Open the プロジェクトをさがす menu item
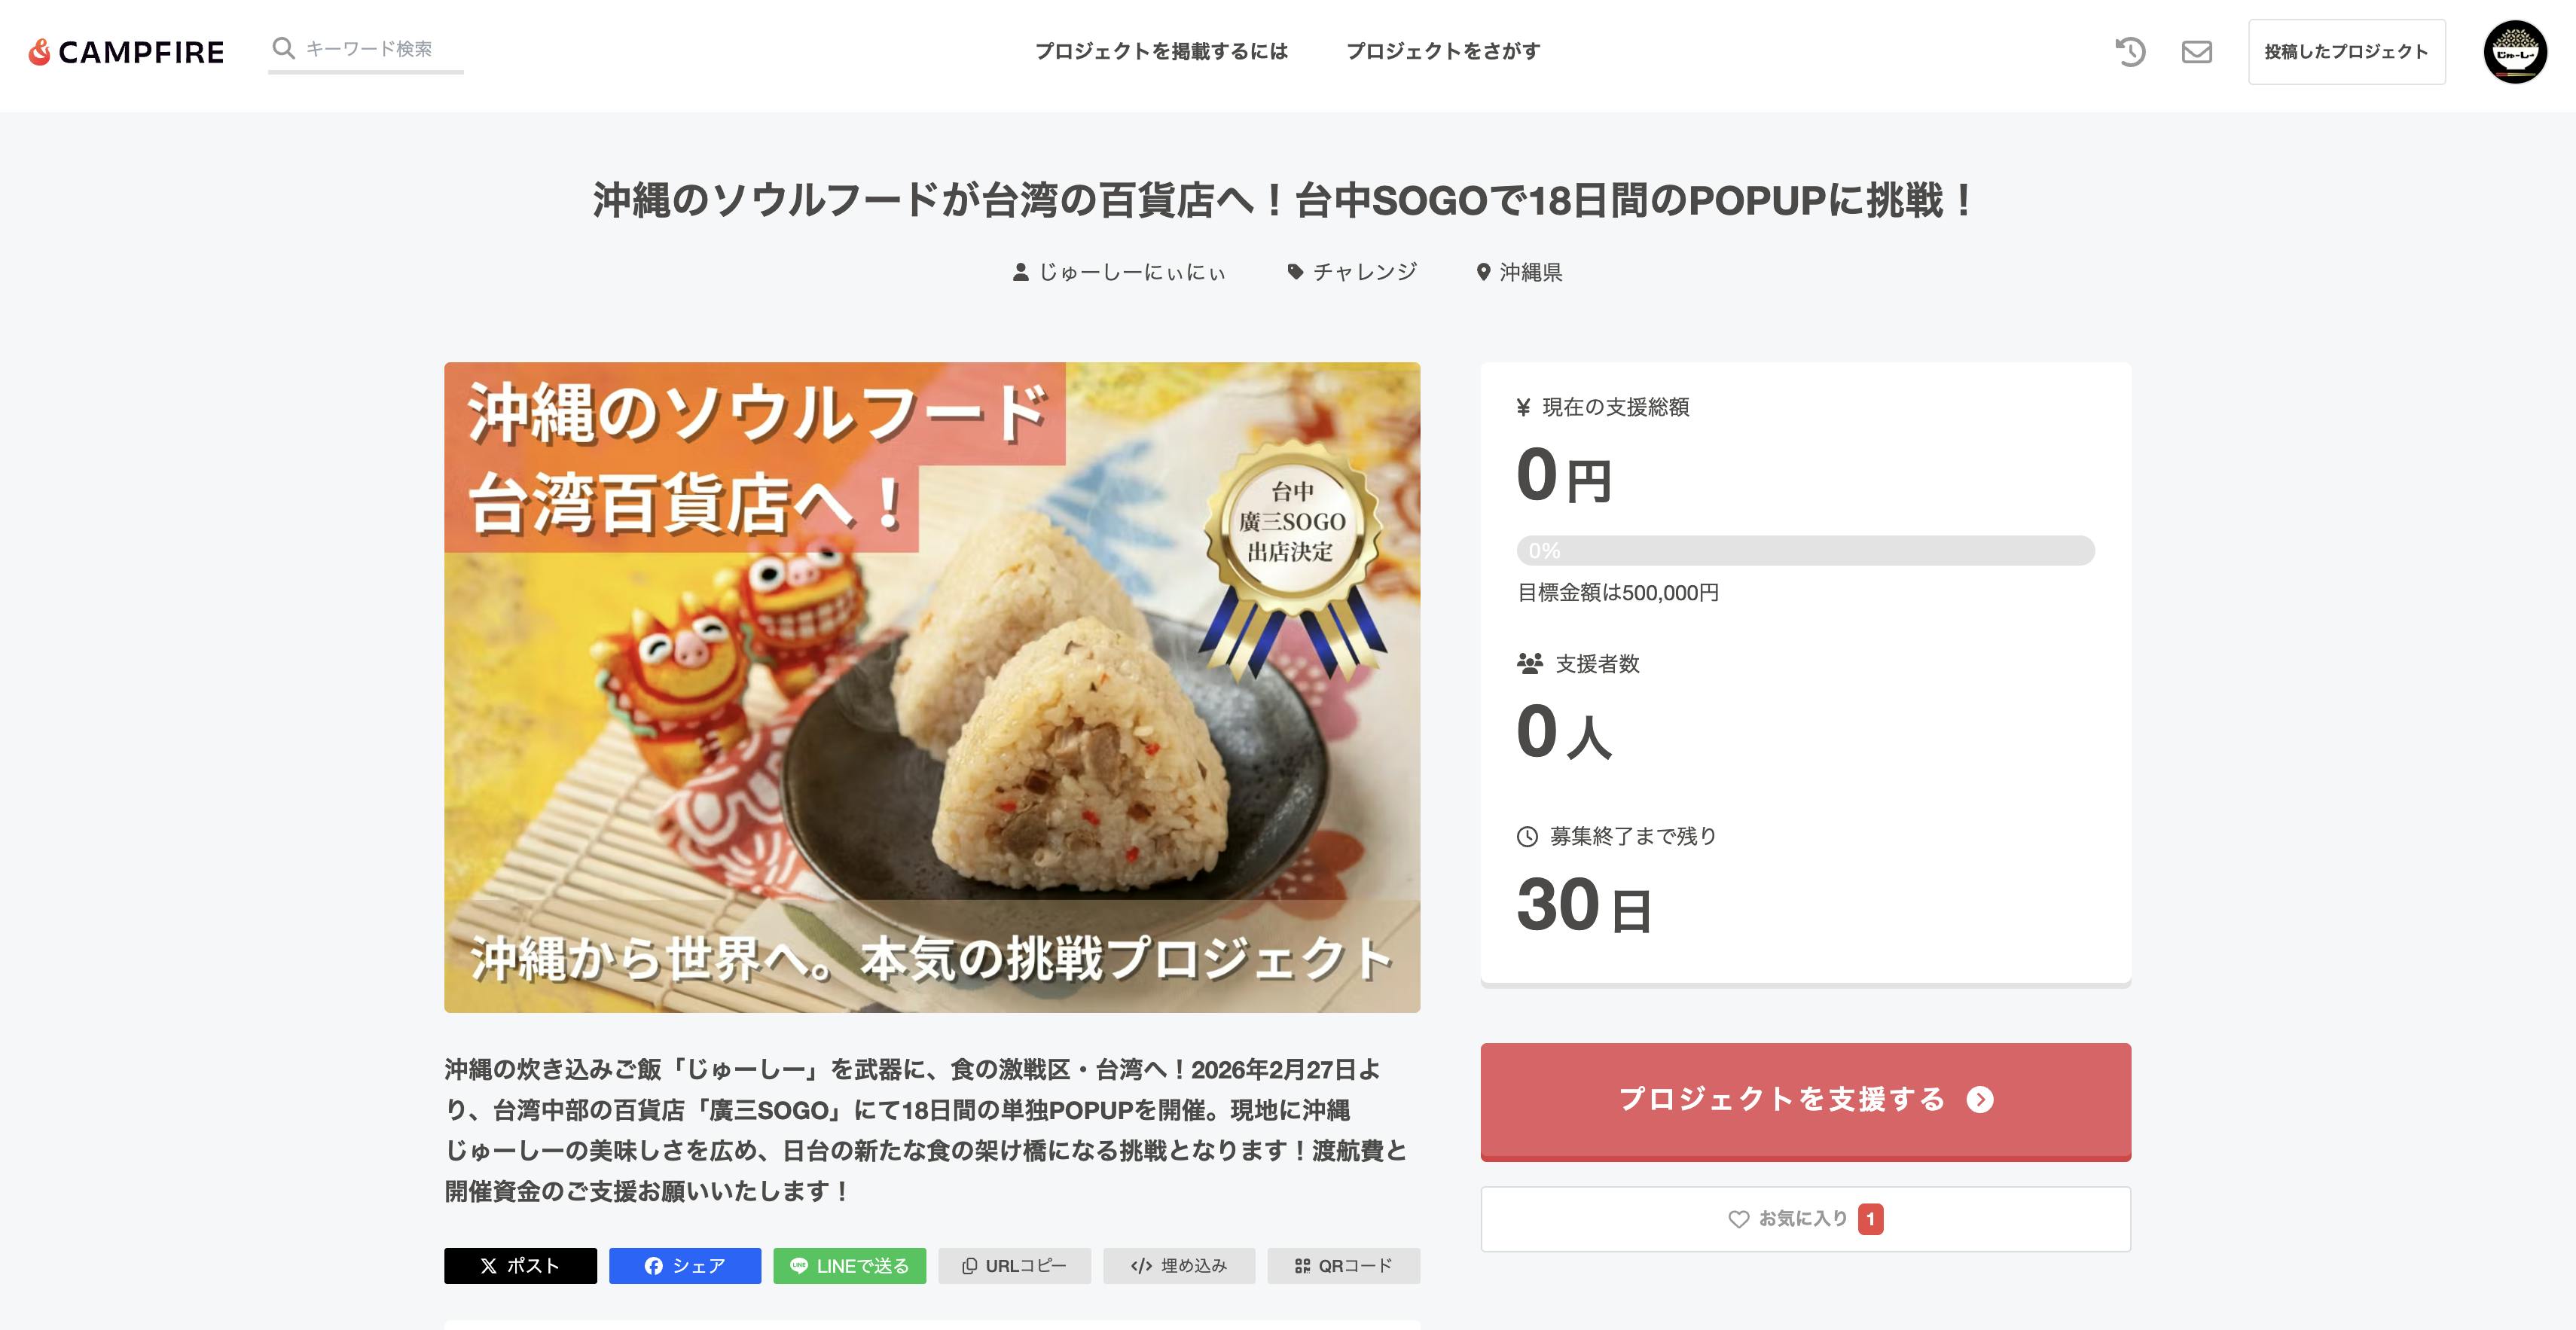This screenshot has width=2576, height=1330. 1443,52
